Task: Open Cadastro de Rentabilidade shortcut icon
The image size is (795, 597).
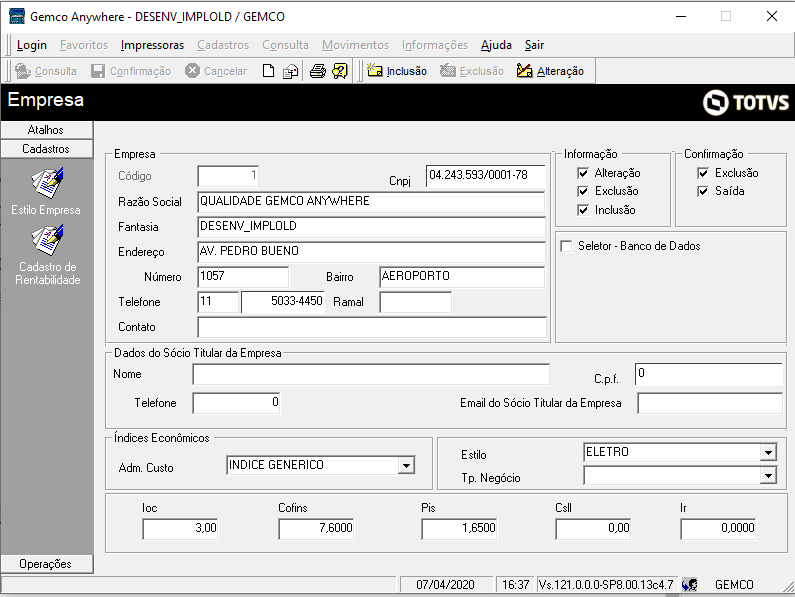Action: (47, 240)
